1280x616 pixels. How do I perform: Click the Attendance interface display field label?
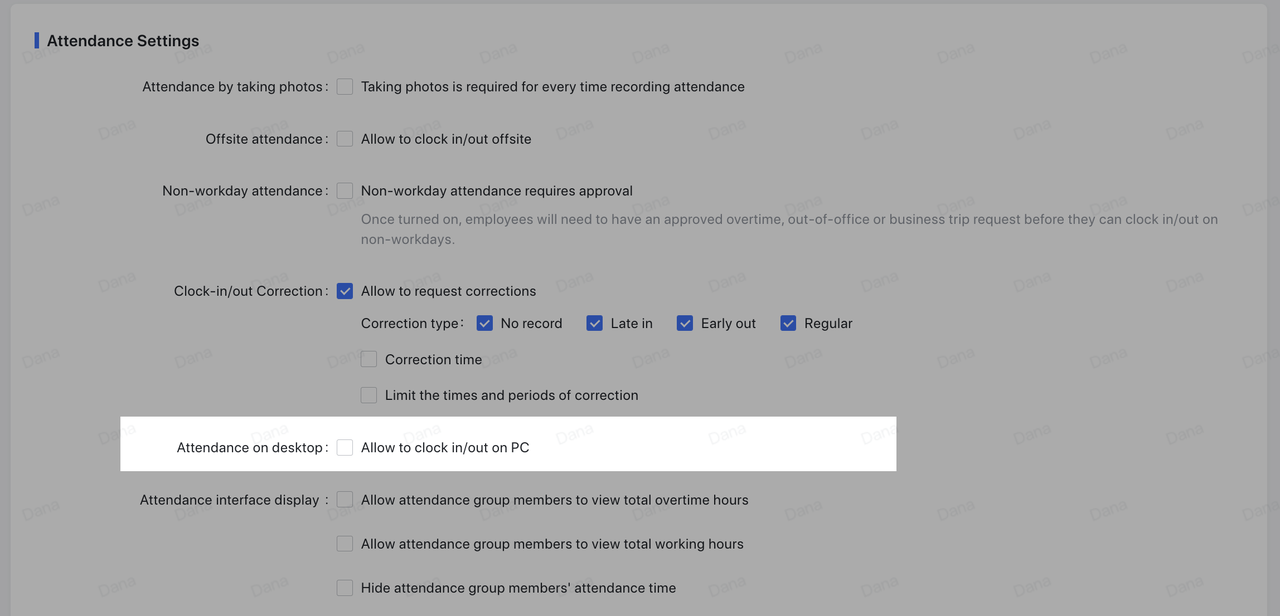coord(230,499)
